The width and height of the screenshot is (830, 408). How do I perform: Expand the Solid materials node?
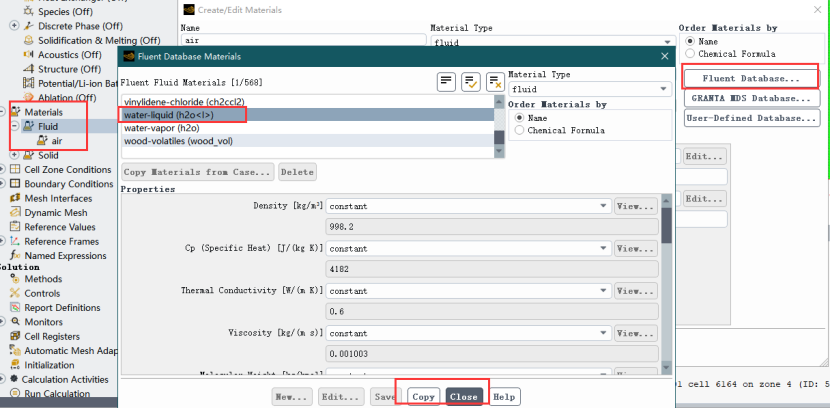(x=14, y=155)
